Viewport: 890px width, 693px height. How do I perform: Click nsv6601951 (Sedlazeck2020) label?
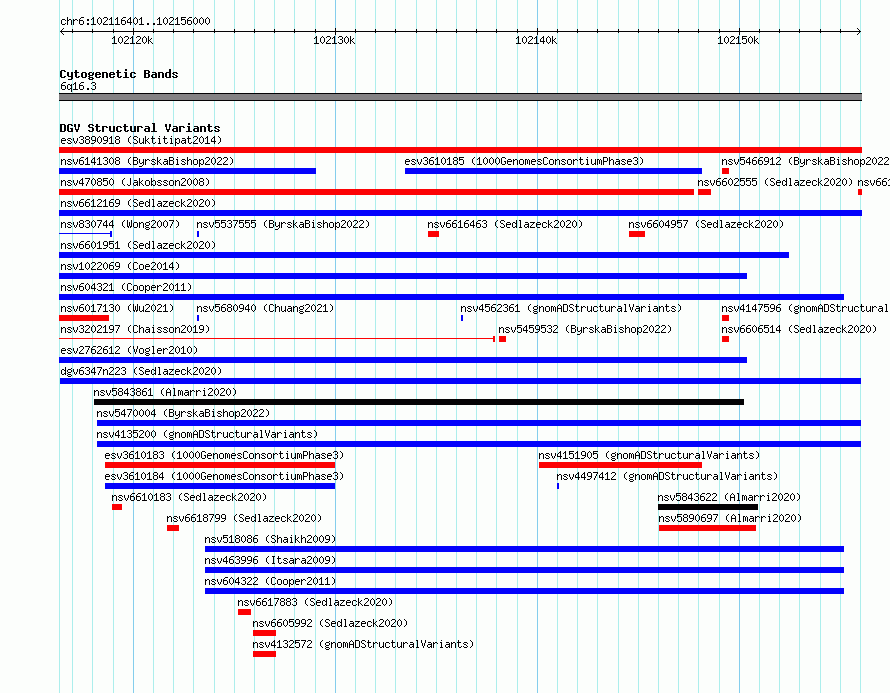pyautogui.click(x=138, y=245)
